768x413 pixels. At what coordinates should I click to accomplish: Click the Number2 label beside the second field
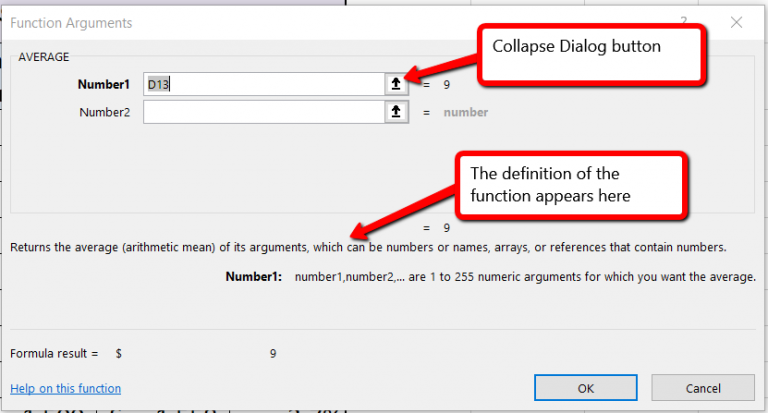click(x=105, y=113)
